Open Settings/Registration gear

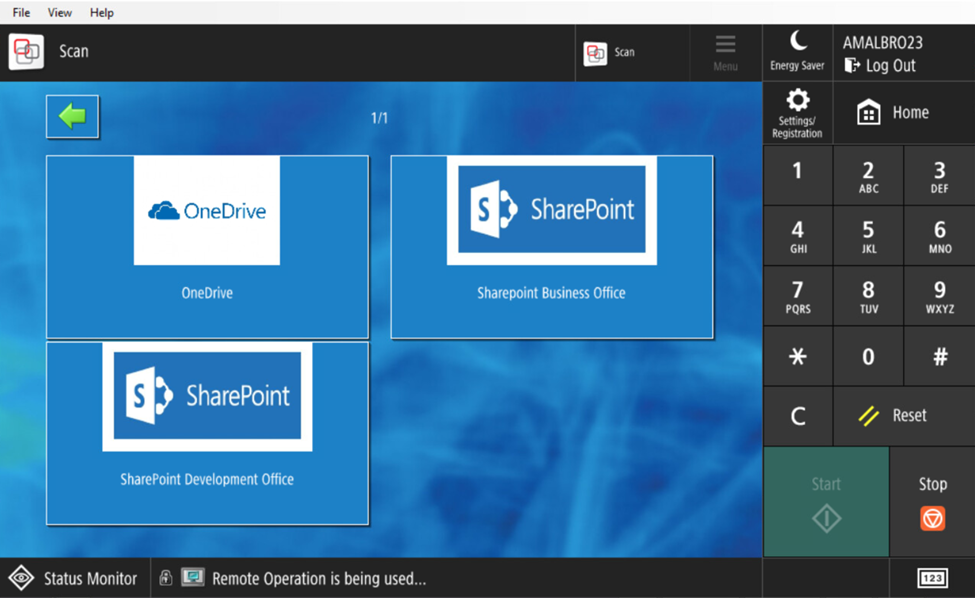click(798, 113)
